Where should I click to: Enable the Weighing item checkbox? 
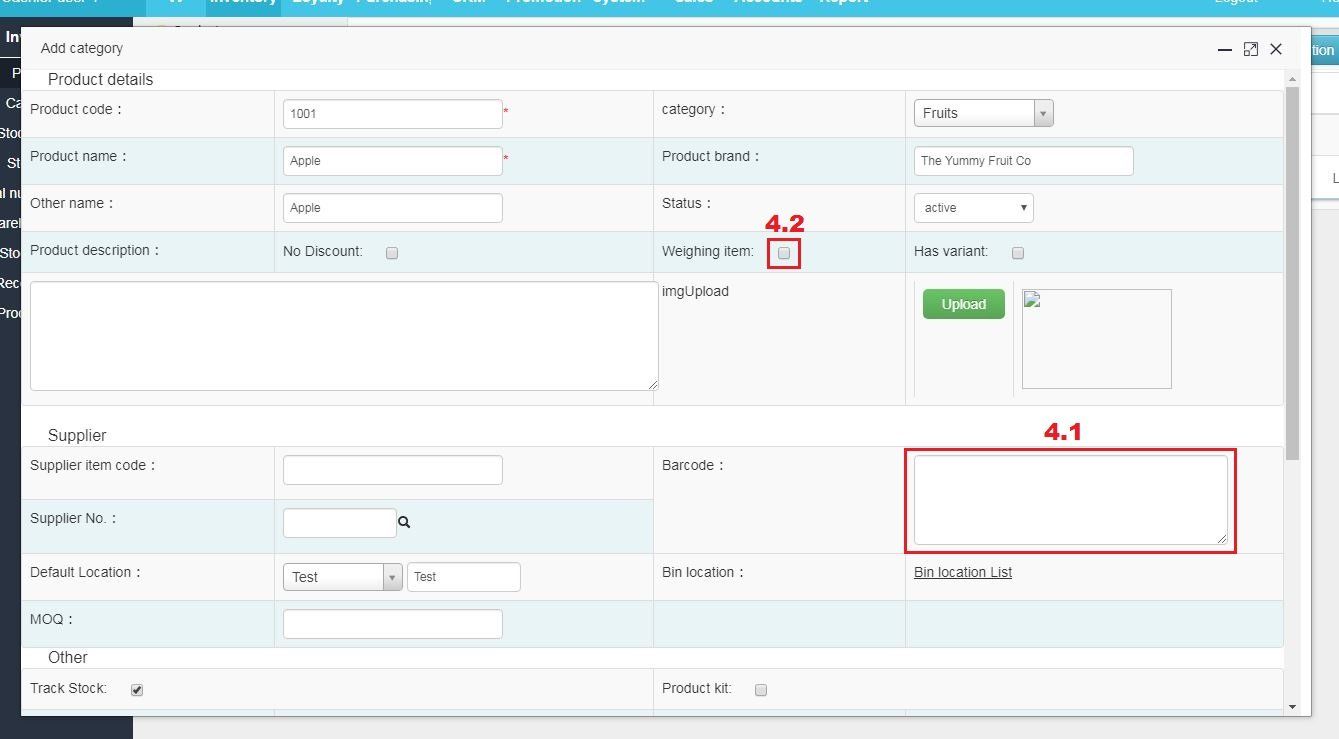784,253
